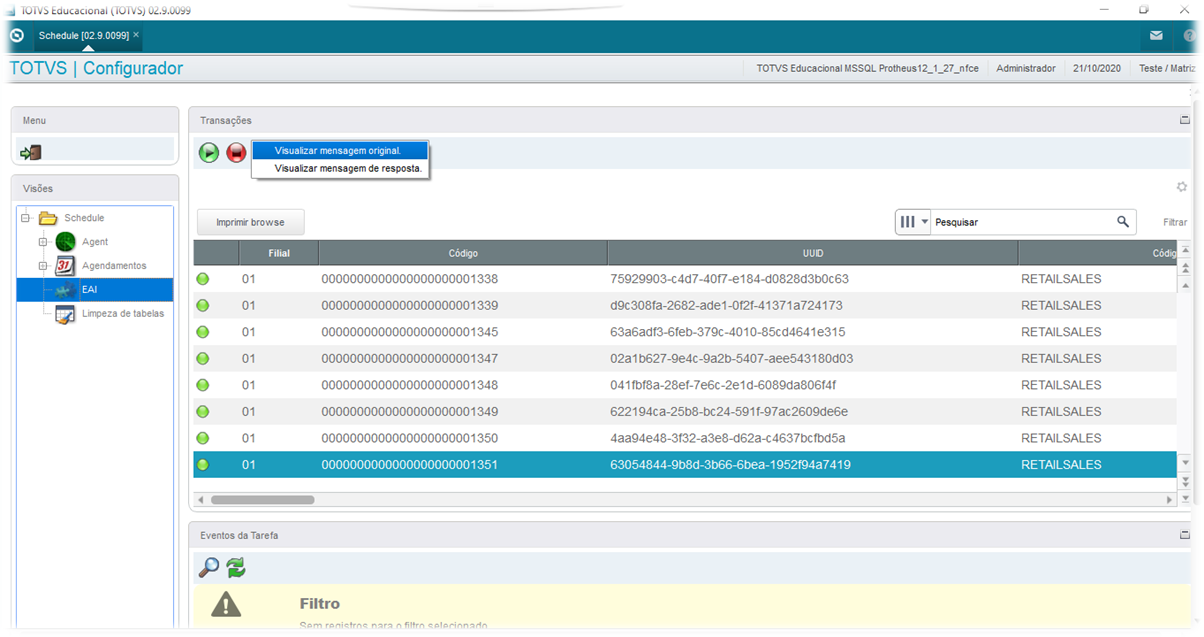
Task: Click the magnifier icon in the Pesquisar field
Action: 1123,222
